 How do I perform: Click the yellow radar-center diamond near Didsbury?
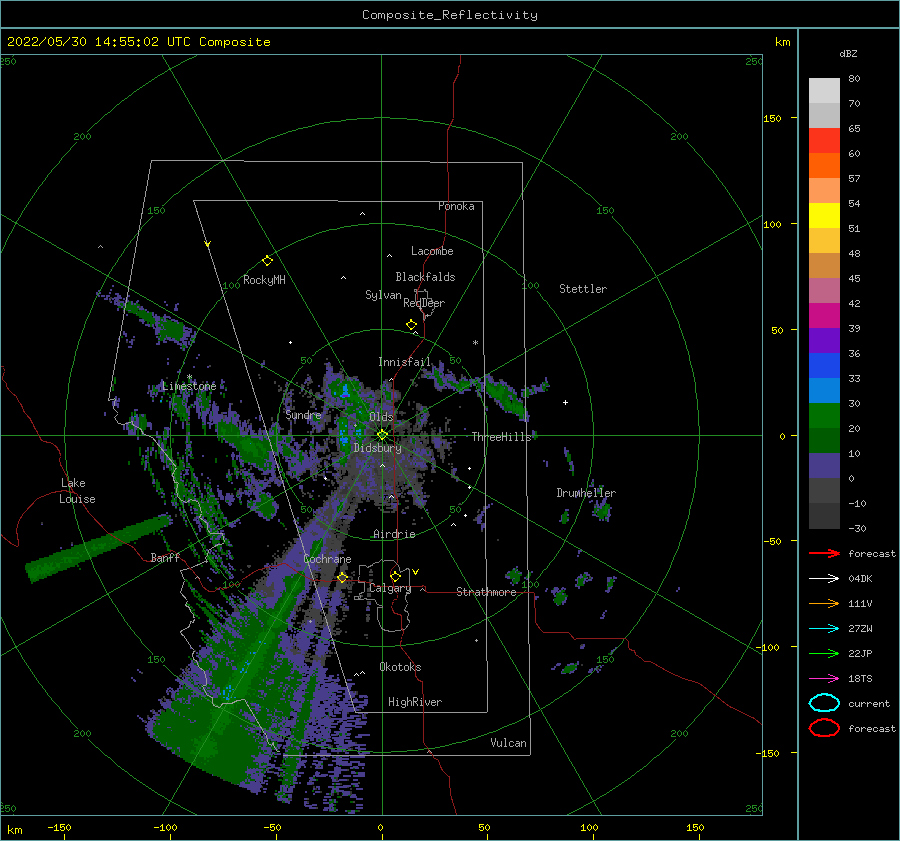(382, 435)
